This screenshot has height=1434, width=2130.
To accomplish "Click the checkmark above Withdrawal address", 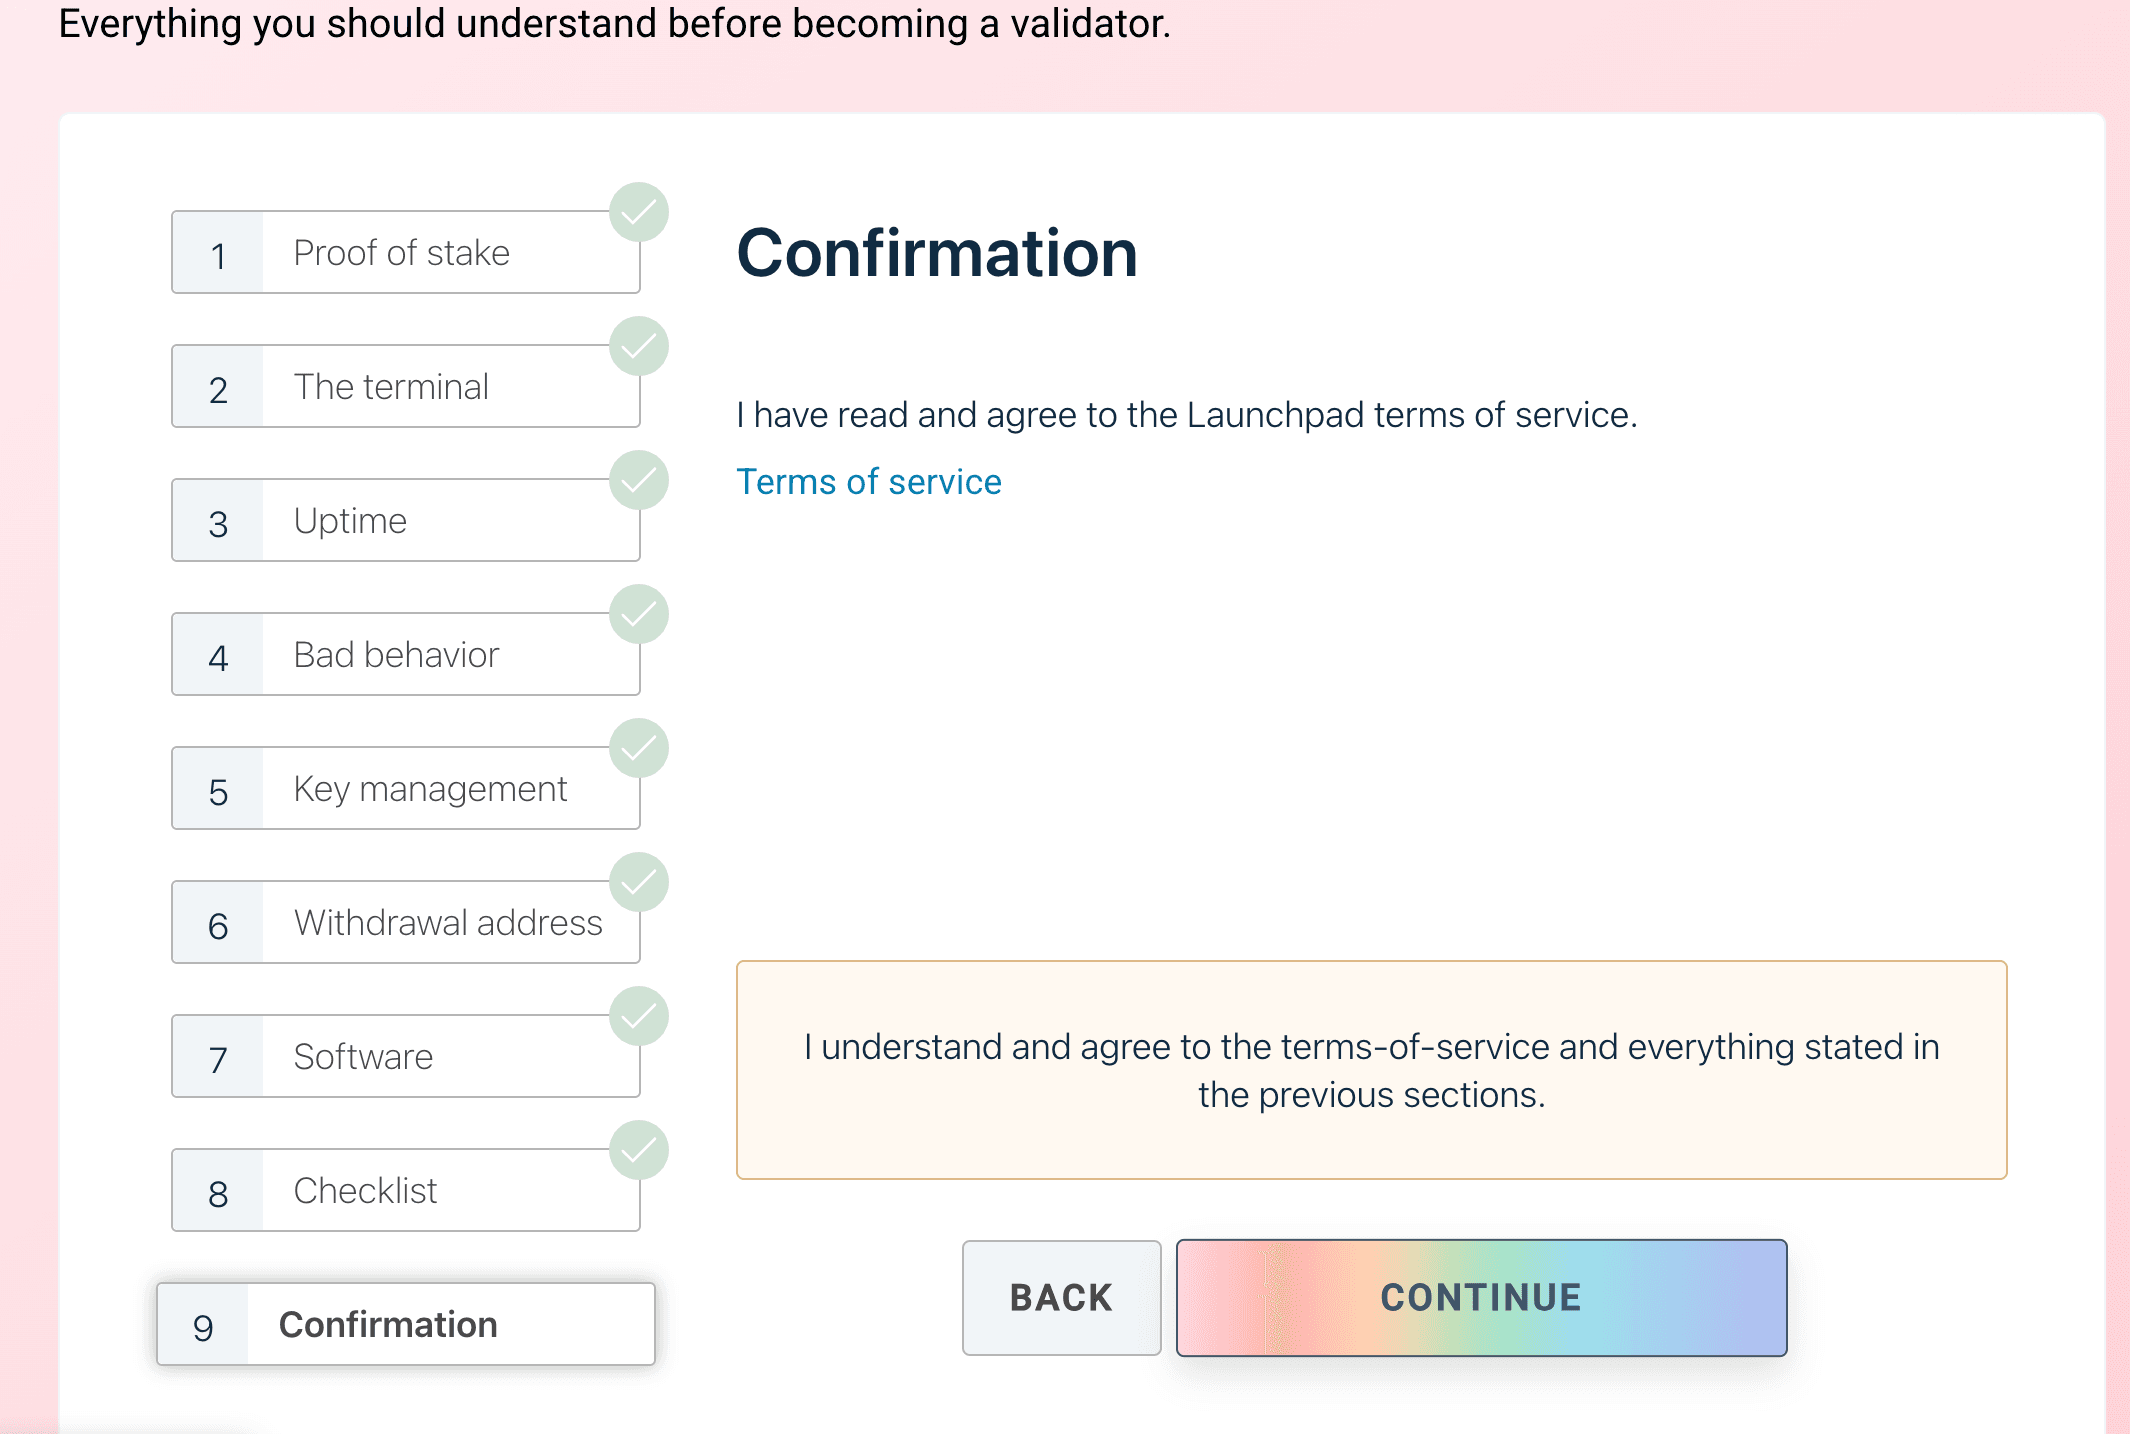I will (638, 883).
